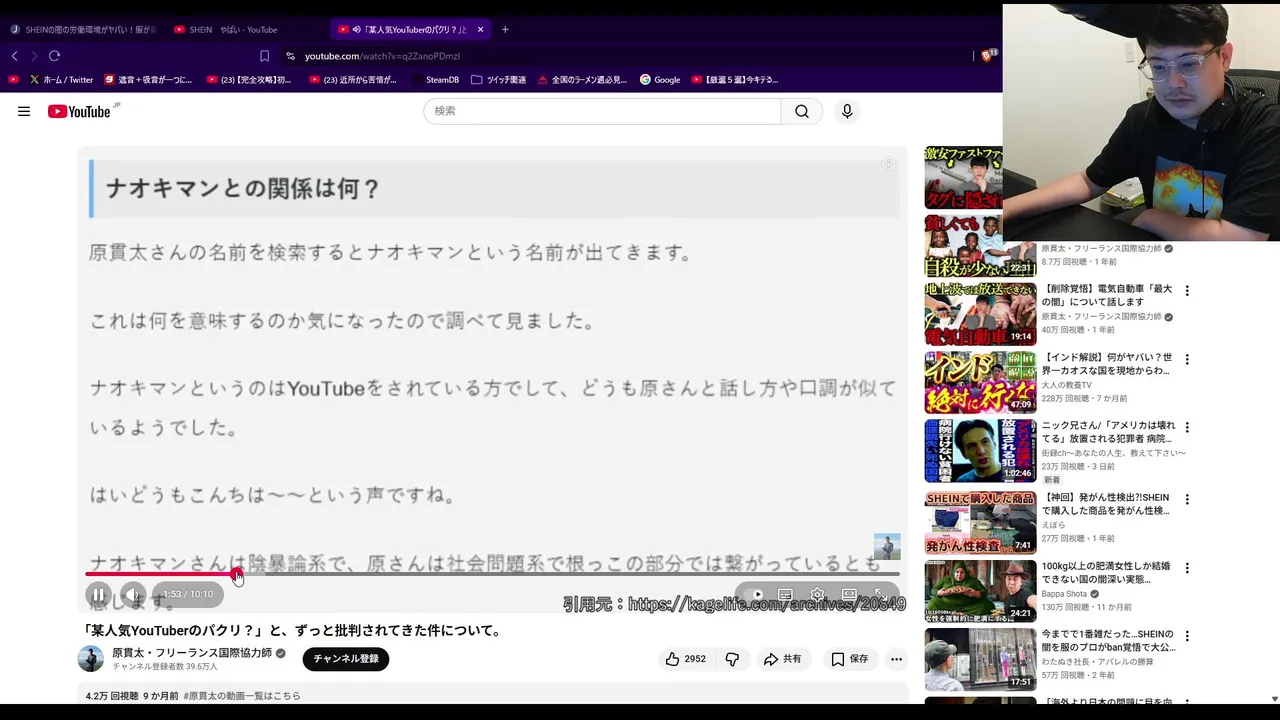Toggle the autoplay switch in player
The width and height of the screenshot is (1280, 720).
pos(756,594)
